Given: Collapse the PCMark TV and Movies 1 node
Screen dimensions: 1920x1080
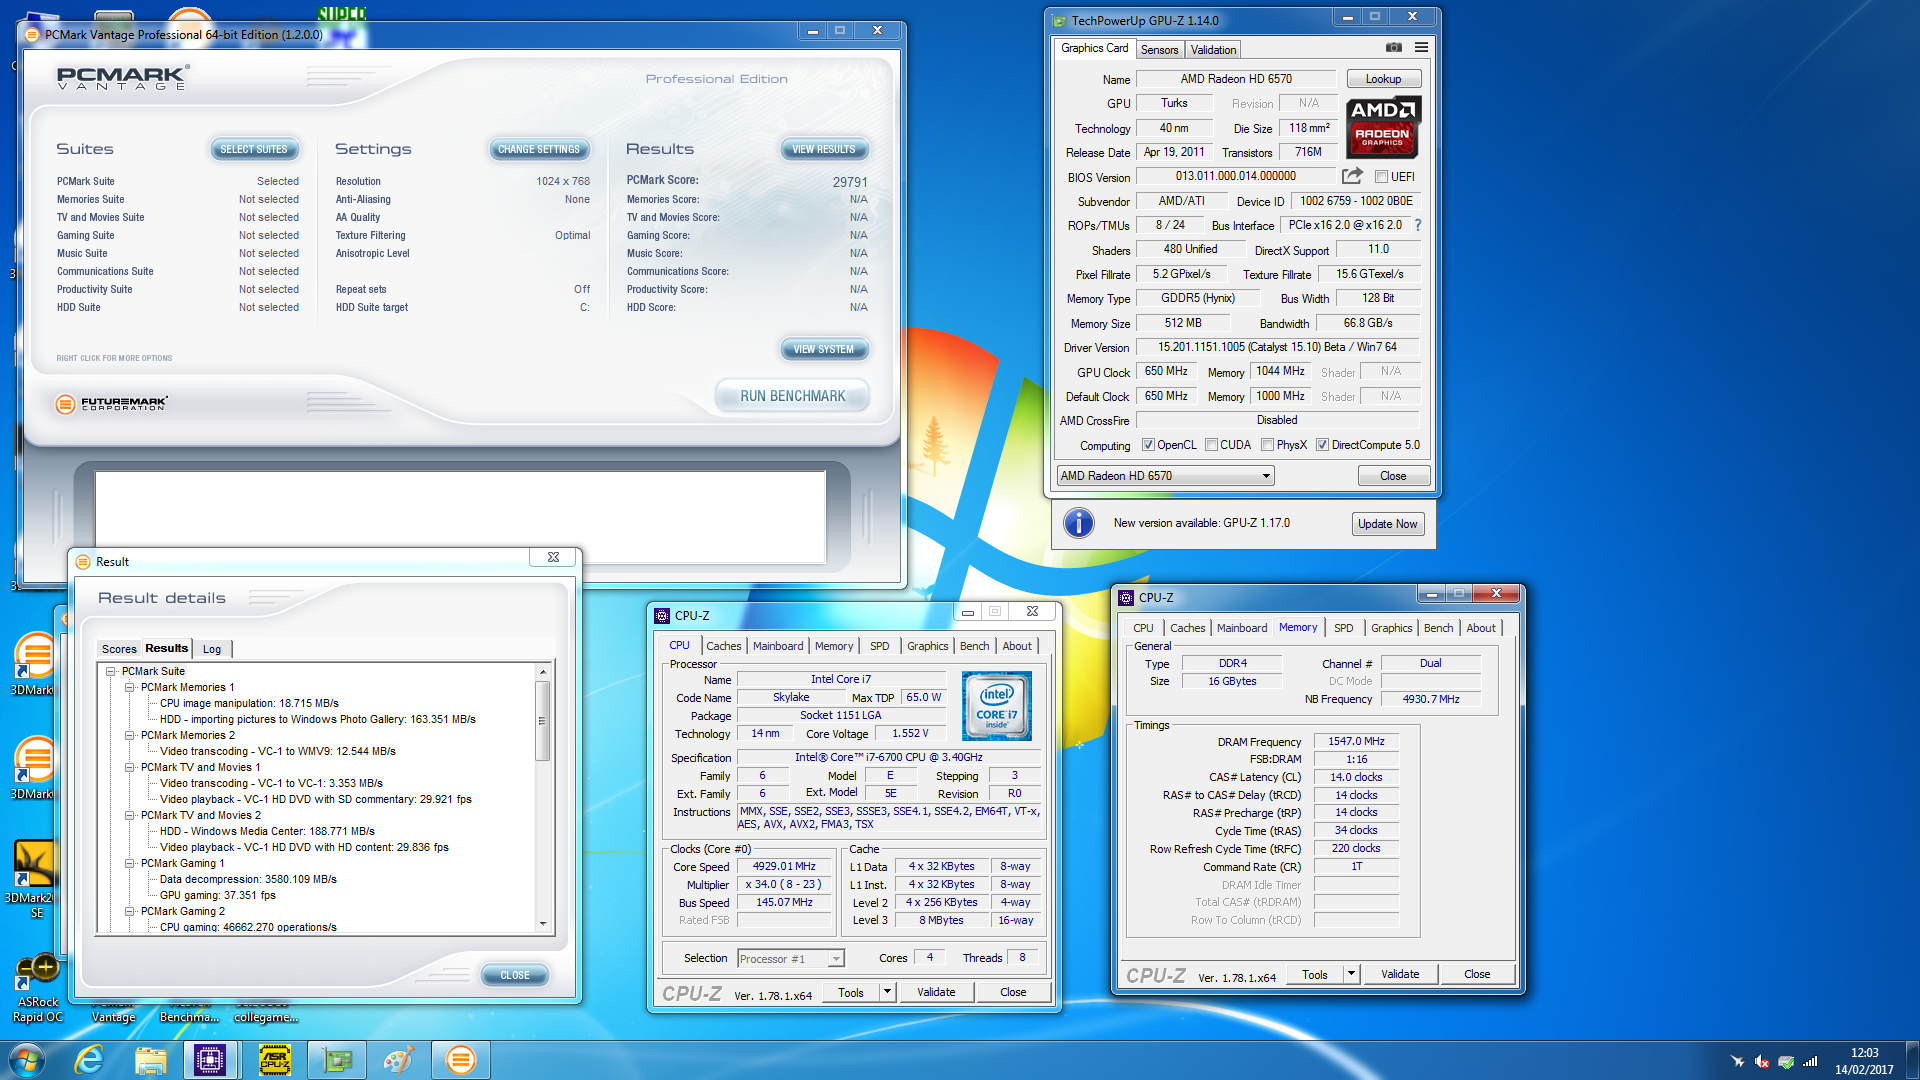Looking at the screenshot, I should (x=129, y=768).
